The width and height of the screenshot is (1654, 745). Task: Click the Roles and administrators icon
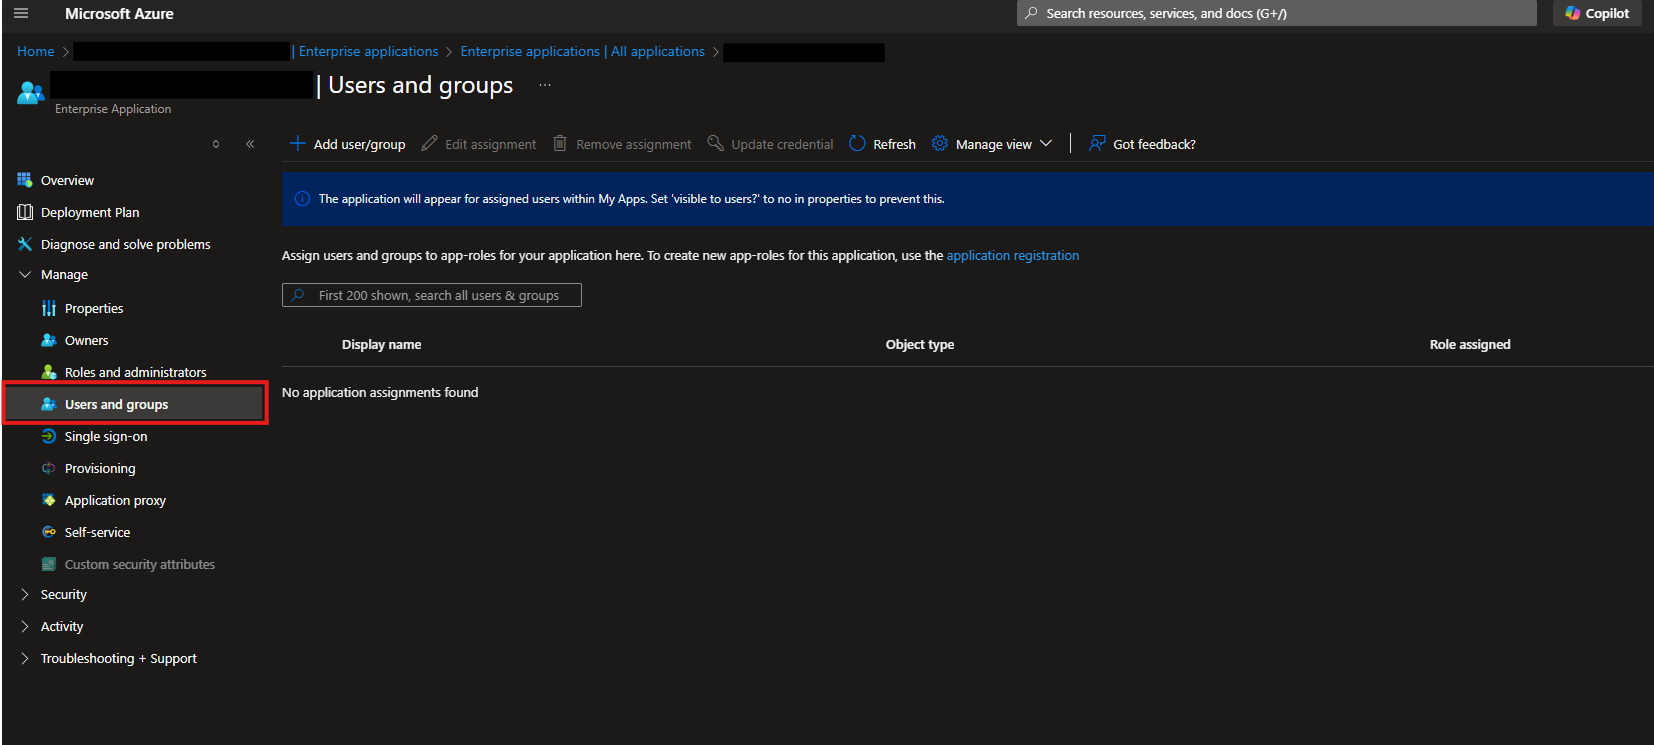pyautogui.click(x=49, y=372)
